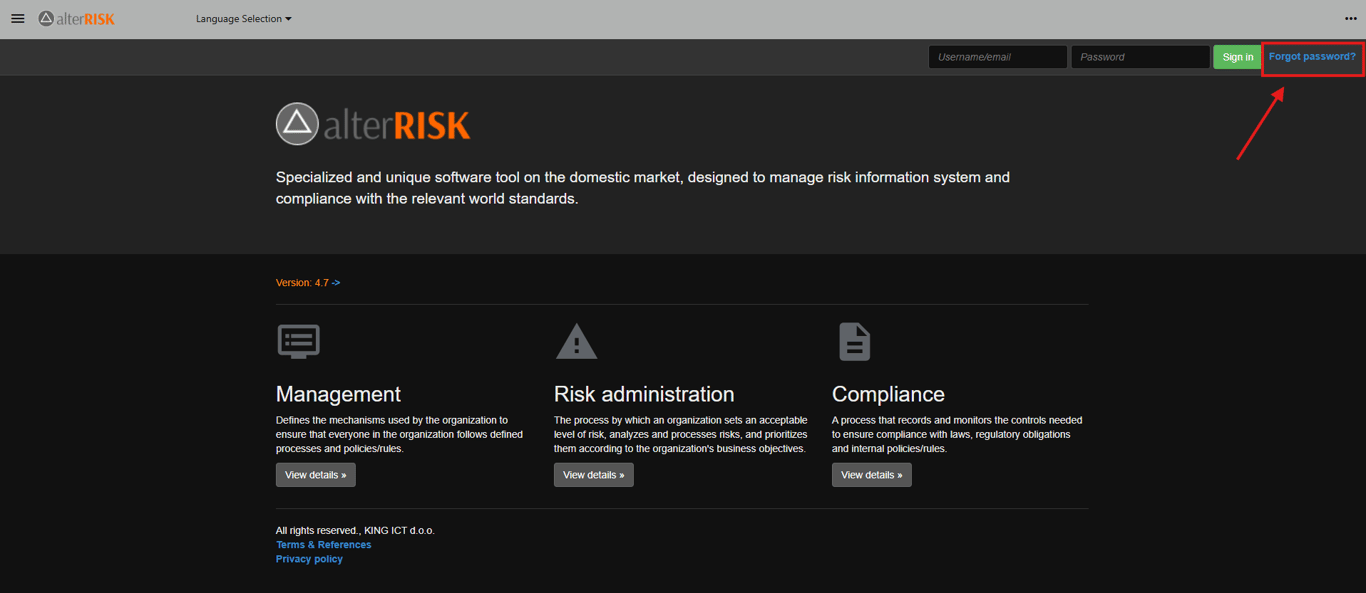1366x593 pixels.
Task: View details for Management
Action: pyautogui.click(x=316, y=475)
